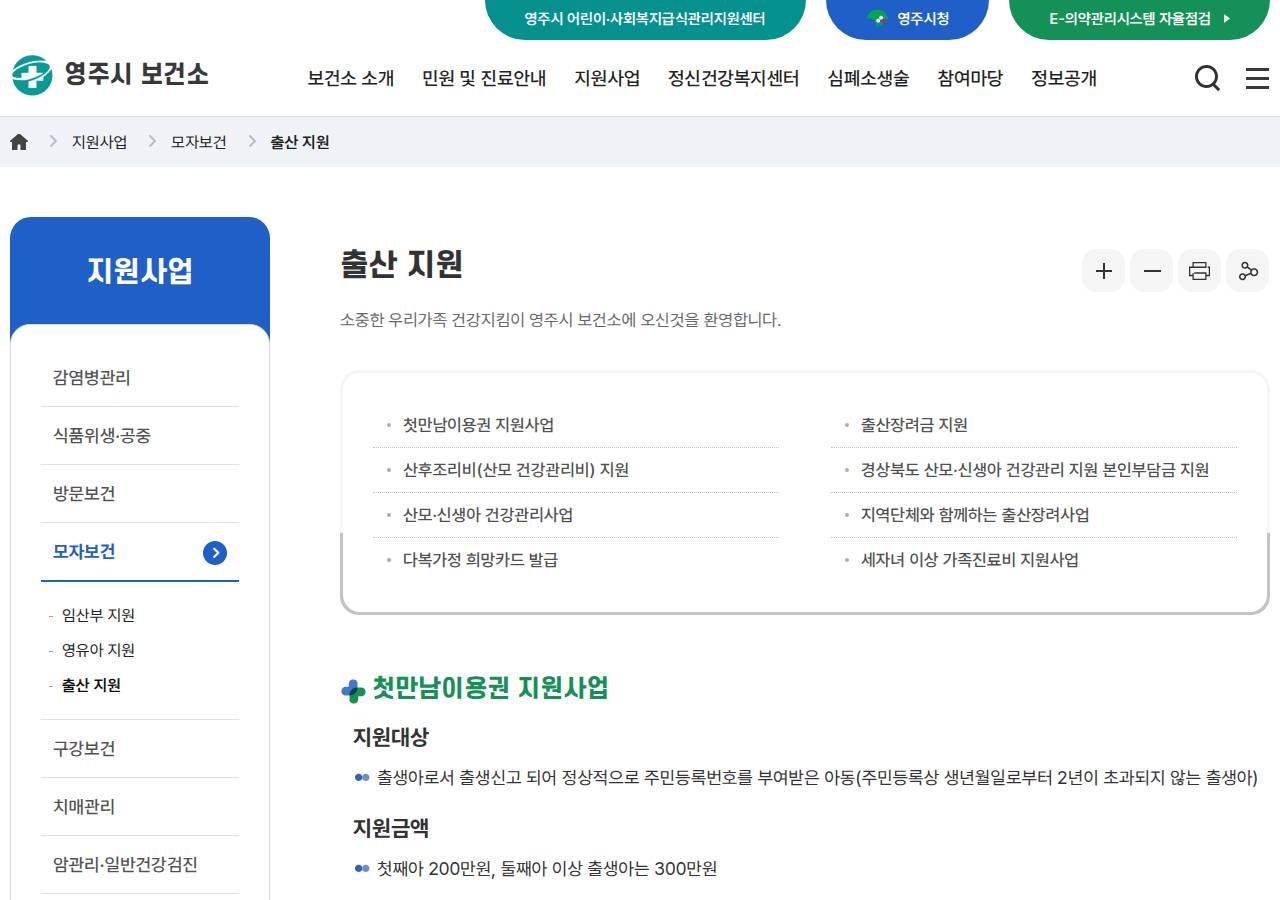Click the 지원금액 subheading
The width and height of the screenshot is (1280, 900).
[391, 828]
